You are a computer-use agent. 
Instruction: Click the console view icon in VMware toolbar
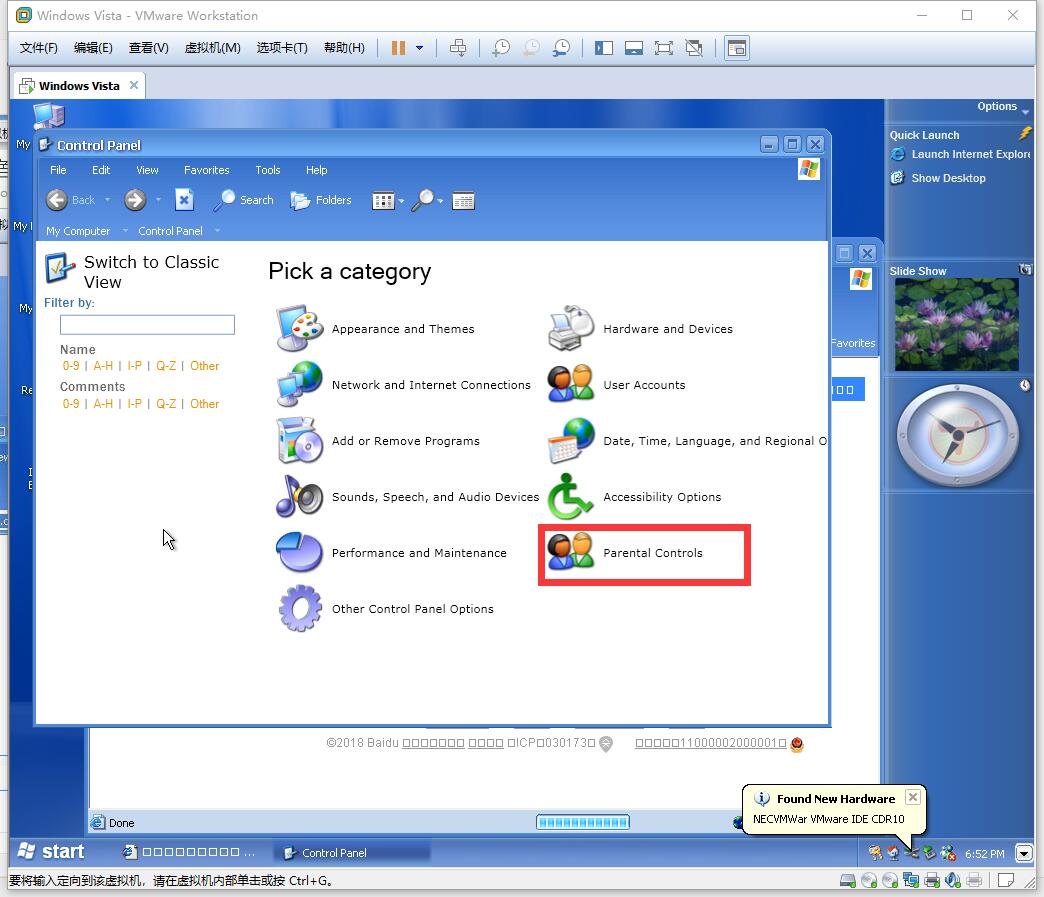coord(737,48)
